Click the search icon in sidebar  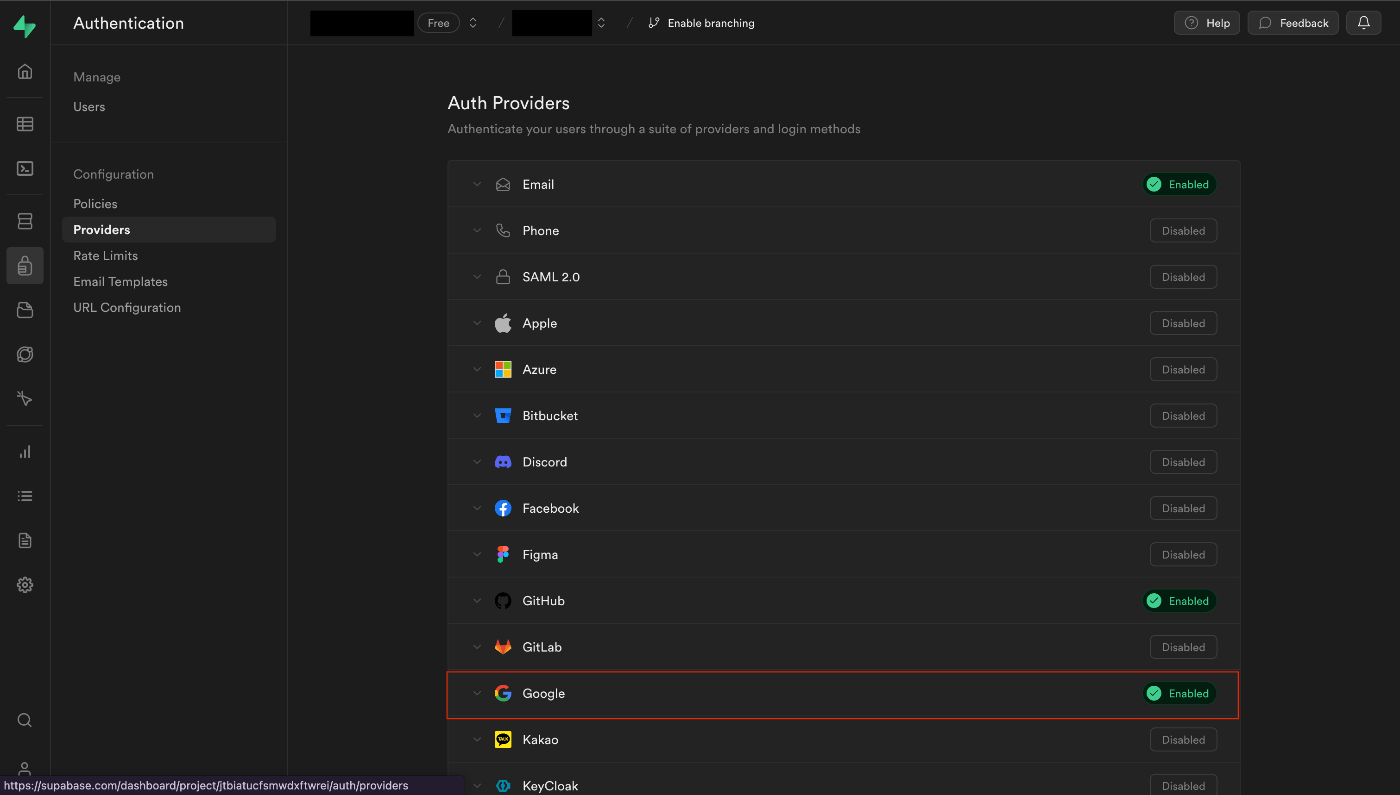(25, 720)
